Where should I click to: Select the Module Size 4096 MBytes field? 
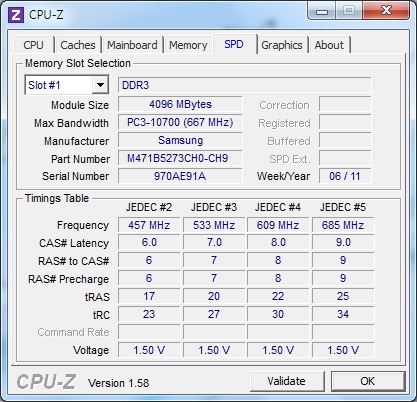point(180,104)
